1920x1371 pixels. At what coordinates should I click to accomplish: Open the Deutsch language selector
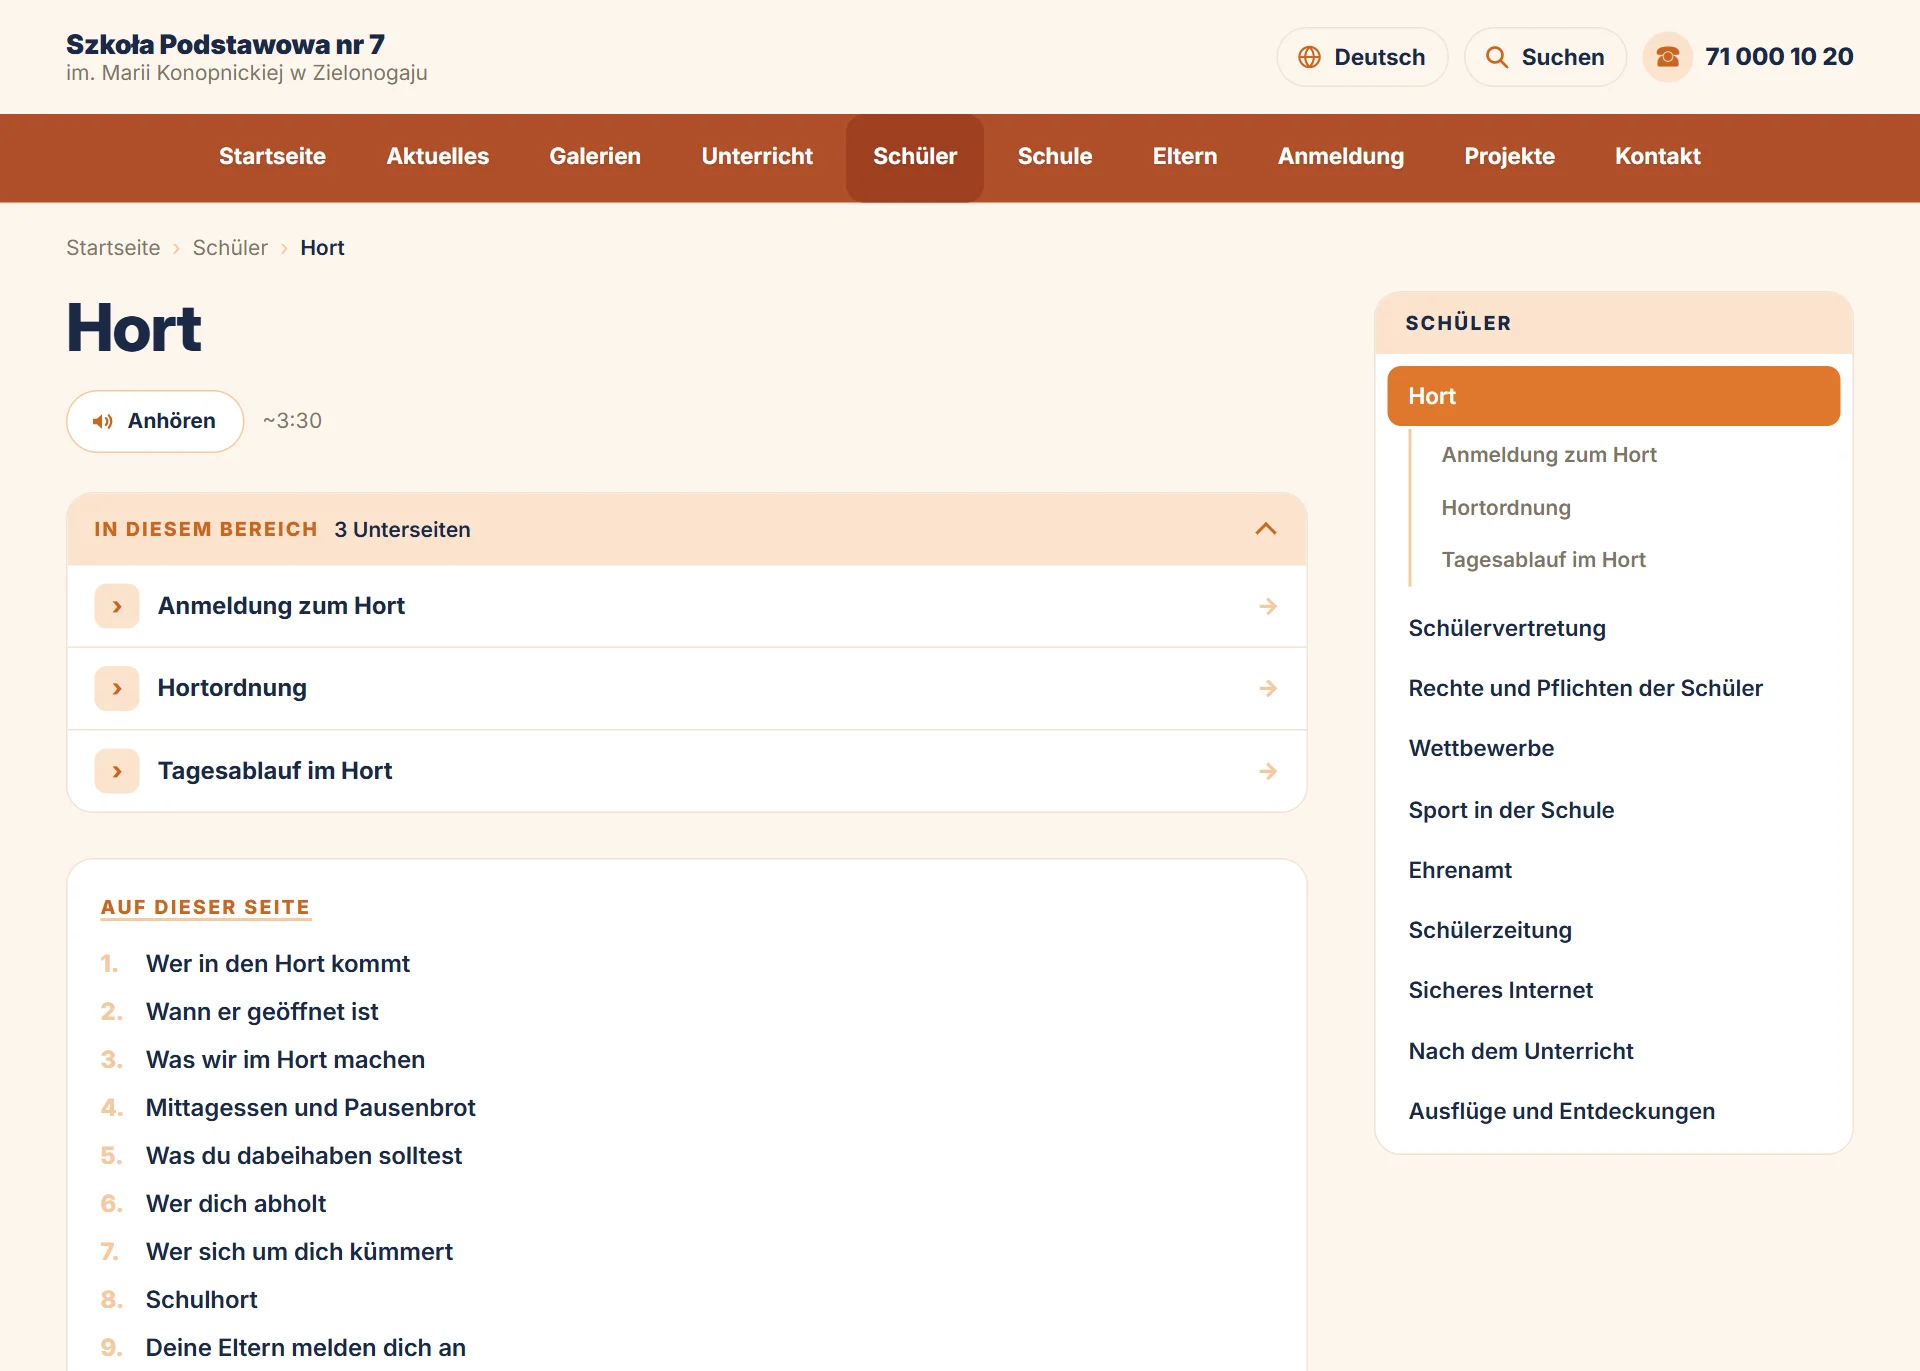tap(1362, 57)
